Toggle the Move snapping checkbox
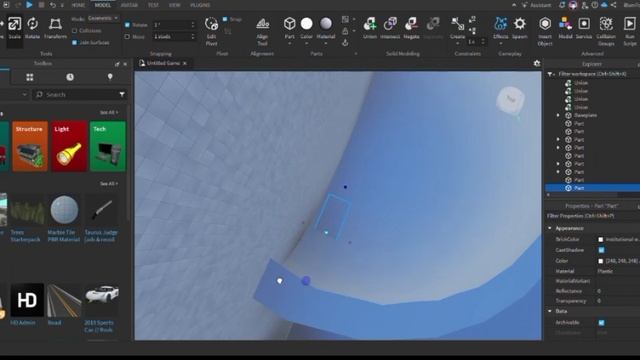This screenshot has height=360, width=640. [127, 37]
